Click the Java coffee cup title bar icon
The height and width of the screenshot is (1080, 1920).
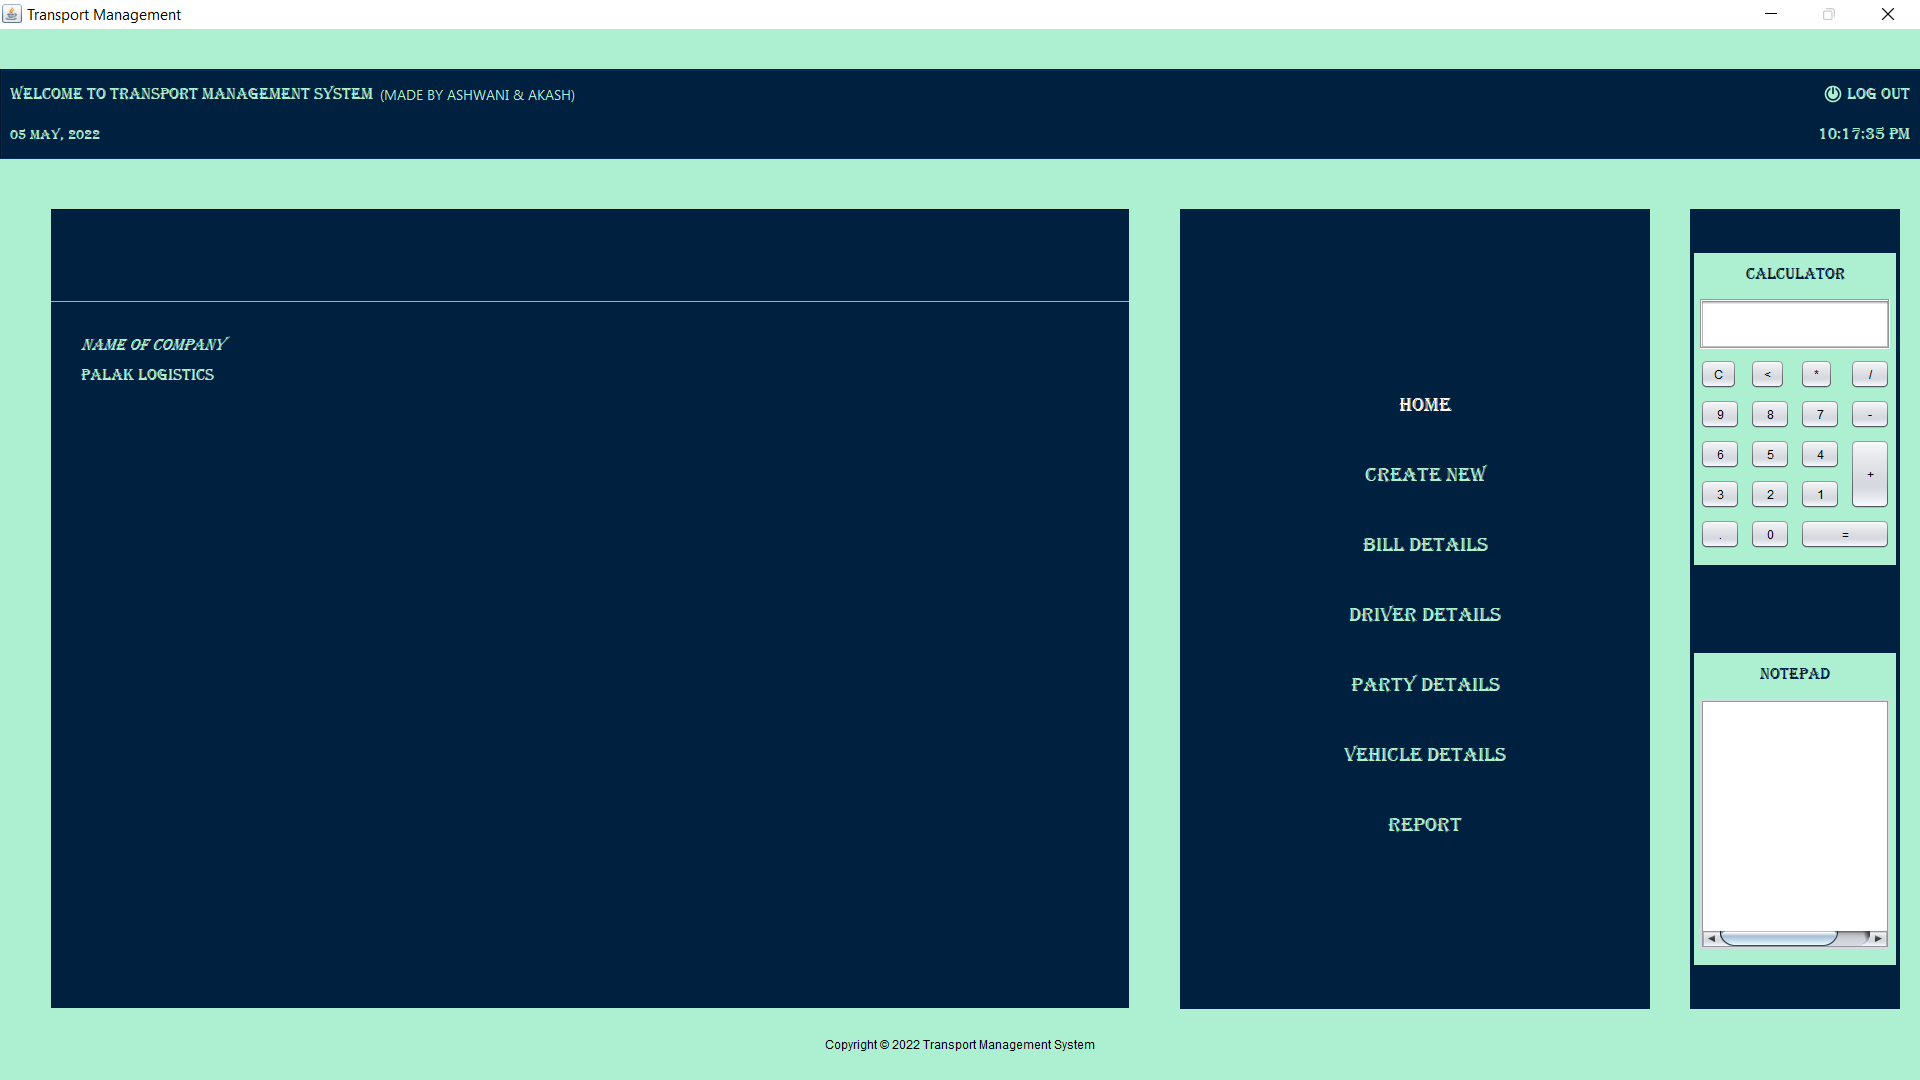click(x=13, y=14)
